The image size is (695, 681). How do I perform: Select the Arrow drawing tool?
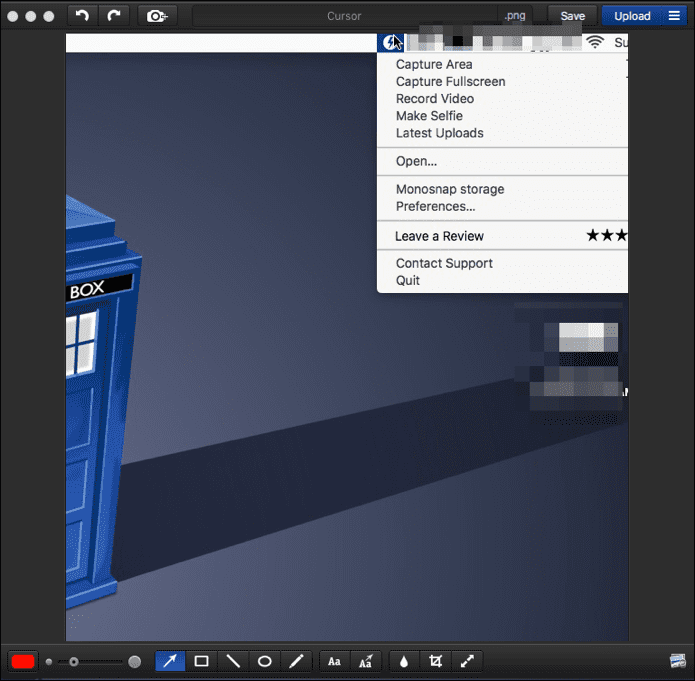(x=170, y=661)
